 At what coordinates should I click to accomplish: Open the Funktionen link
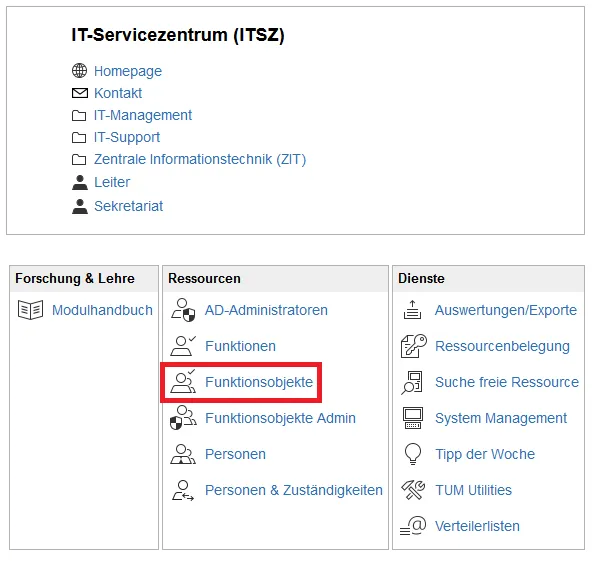coord(240,346)
